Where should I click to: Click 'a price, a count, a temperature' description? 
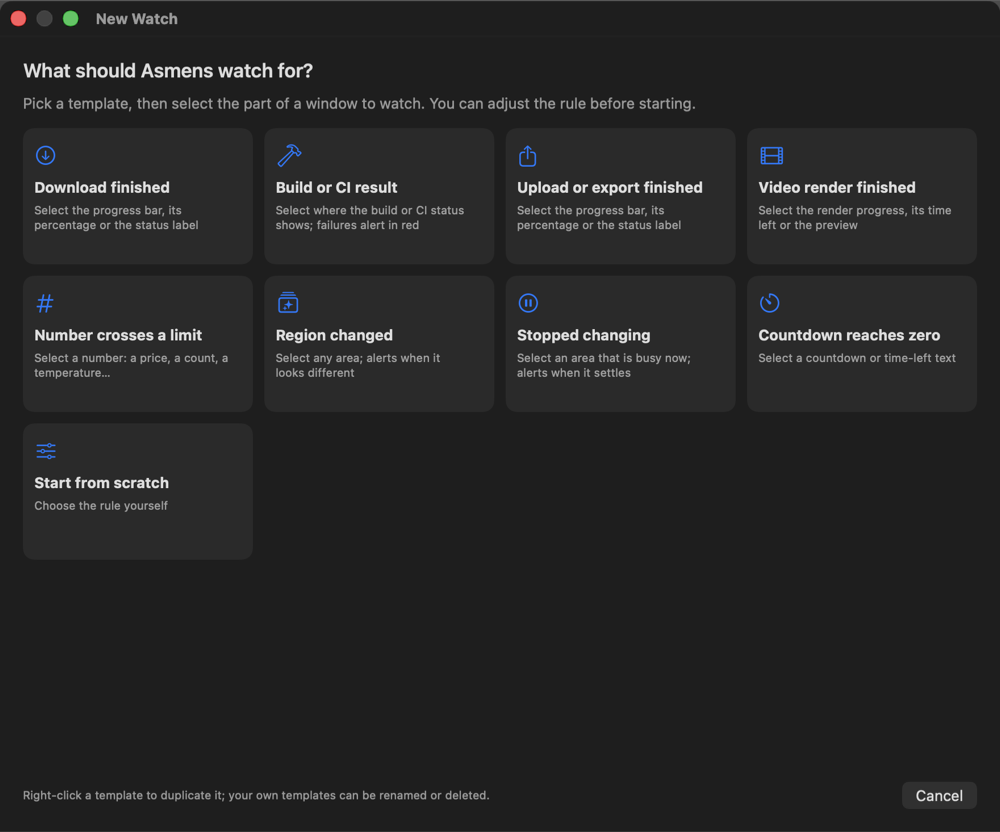click(x=131, y=365)
